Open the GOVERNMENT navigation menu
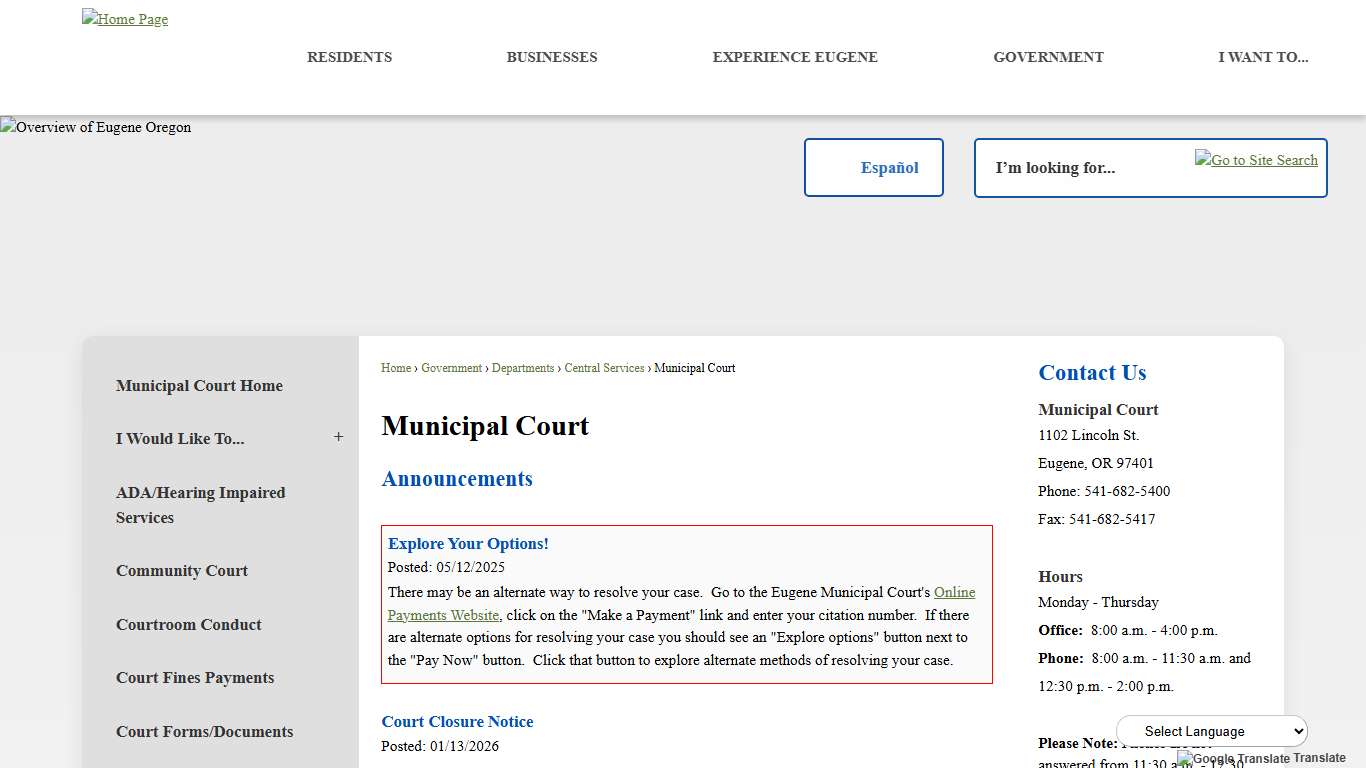This screenshot has height=768, width=1366. point(1048,57)
